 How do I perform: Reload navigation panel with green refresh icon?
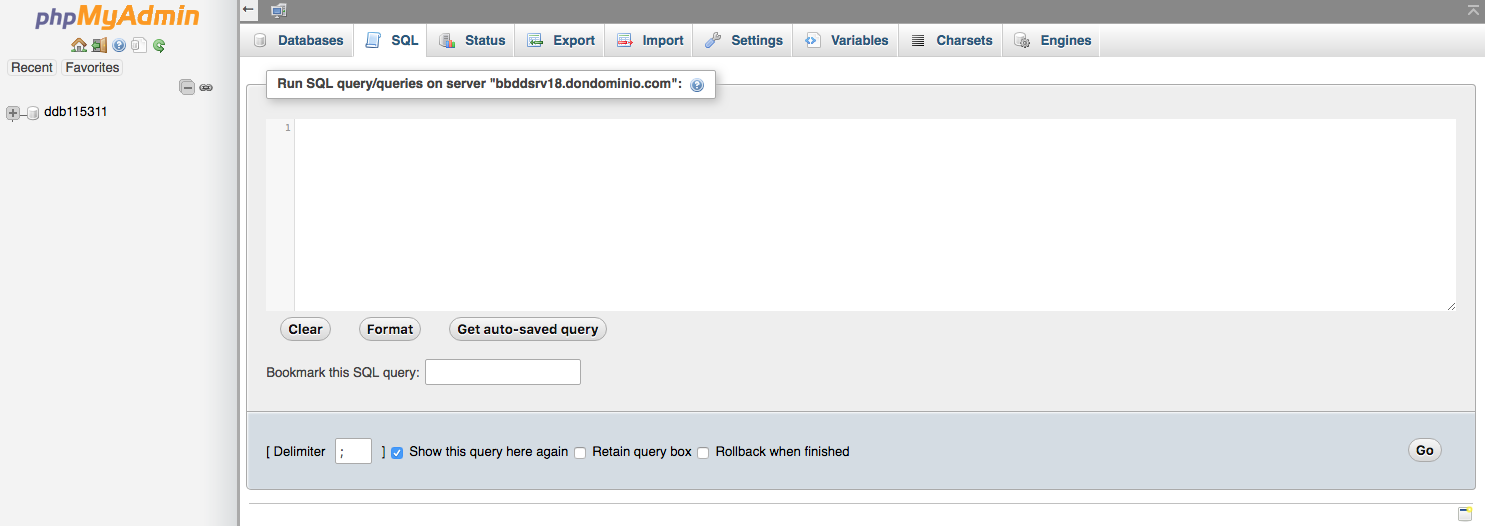[159, 45]
